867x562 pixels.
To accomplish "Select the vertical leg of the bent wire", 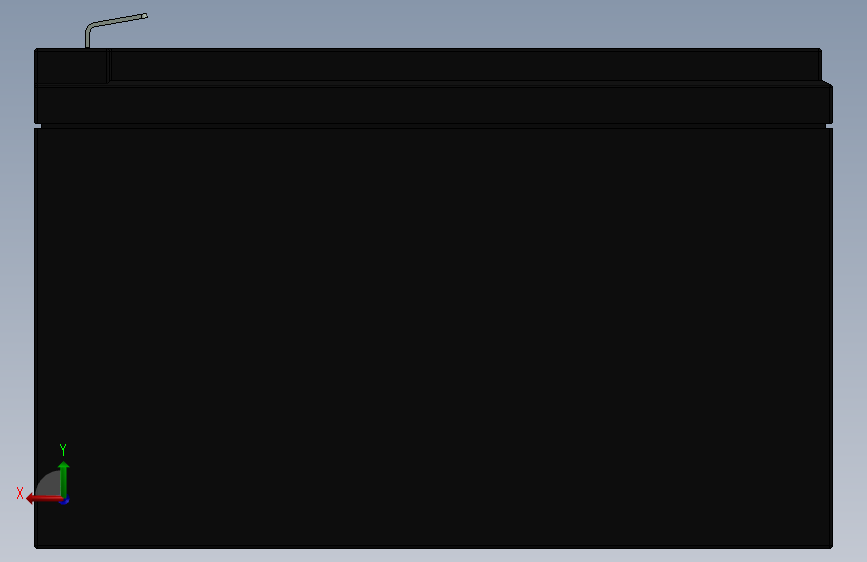I will [87, 39].
